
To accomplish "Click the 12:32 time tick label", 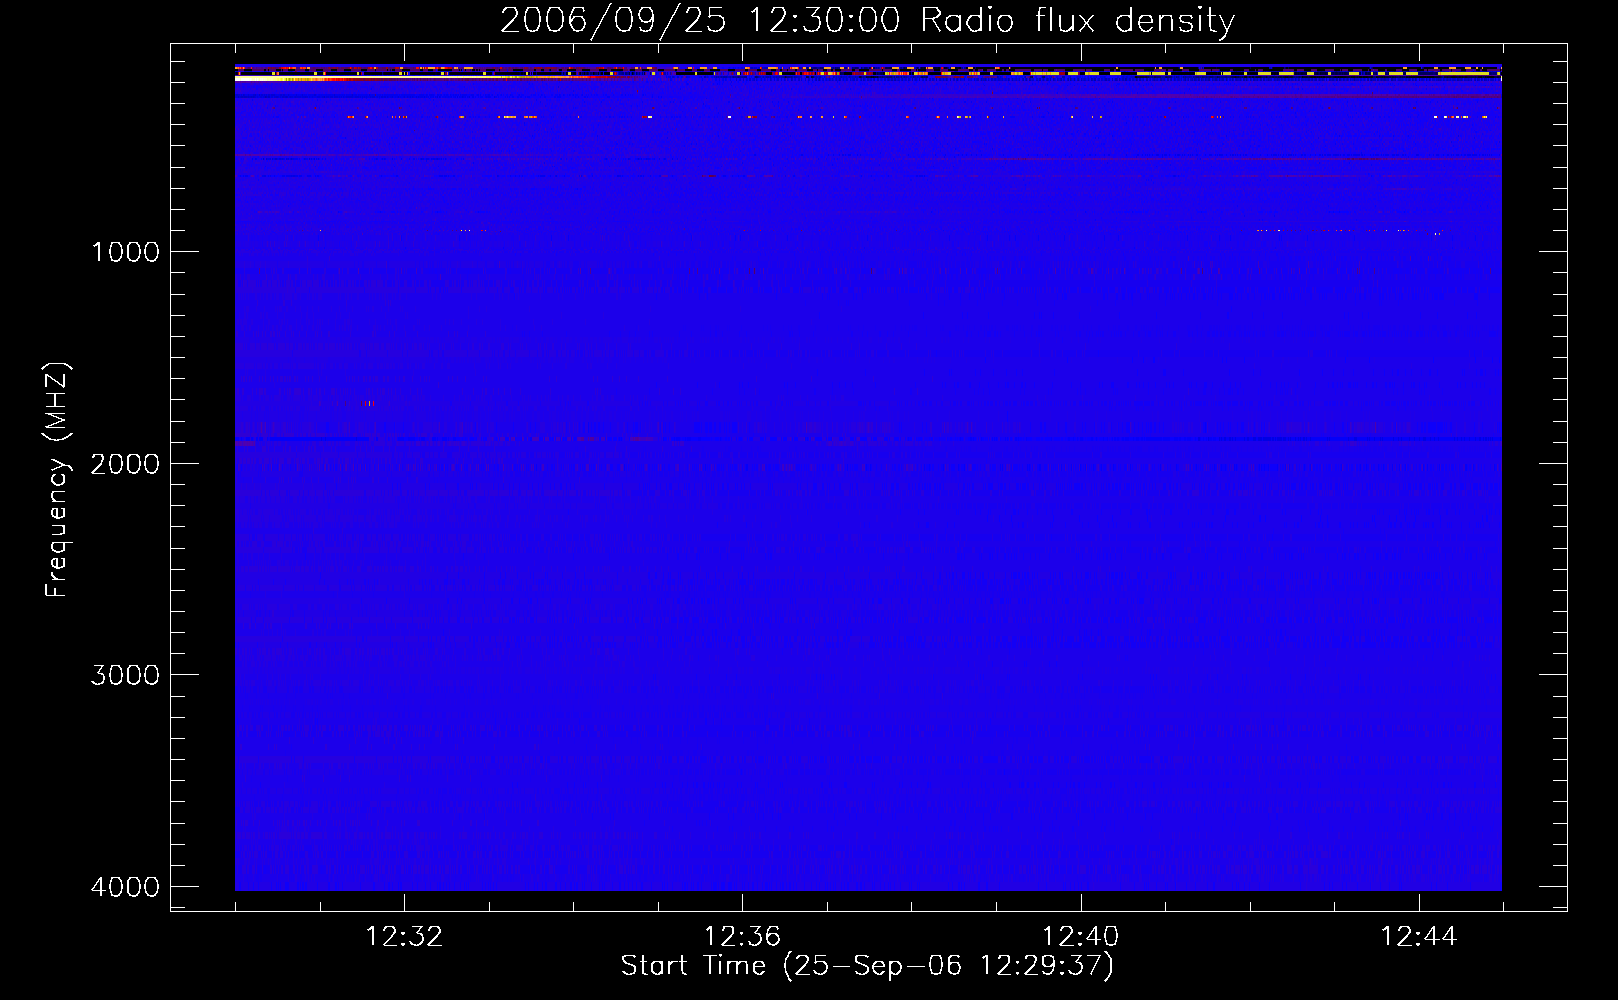I will pyautogui.click(x=404, y=937).
